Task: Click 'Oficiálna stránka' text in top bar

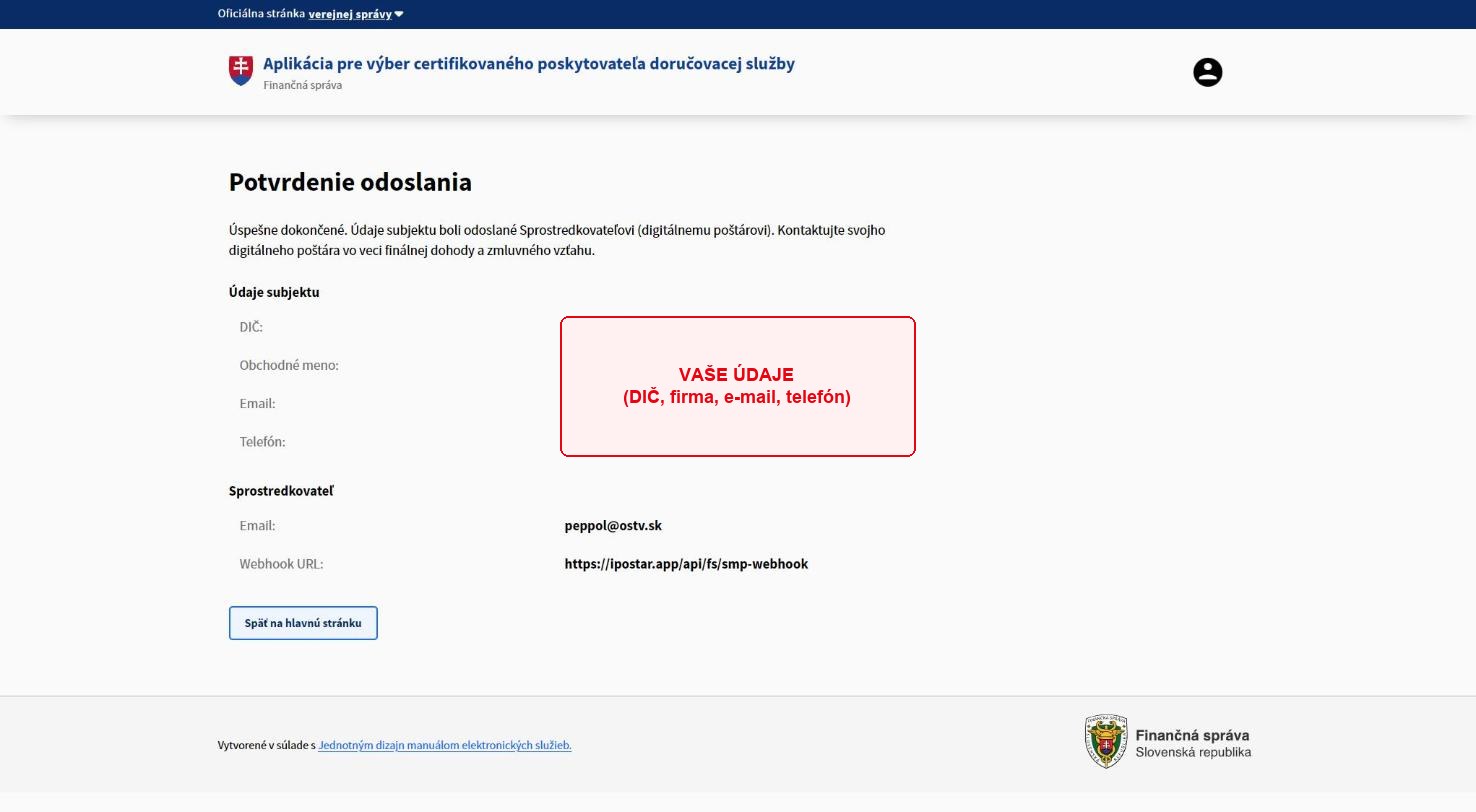Action: (261, 14)
